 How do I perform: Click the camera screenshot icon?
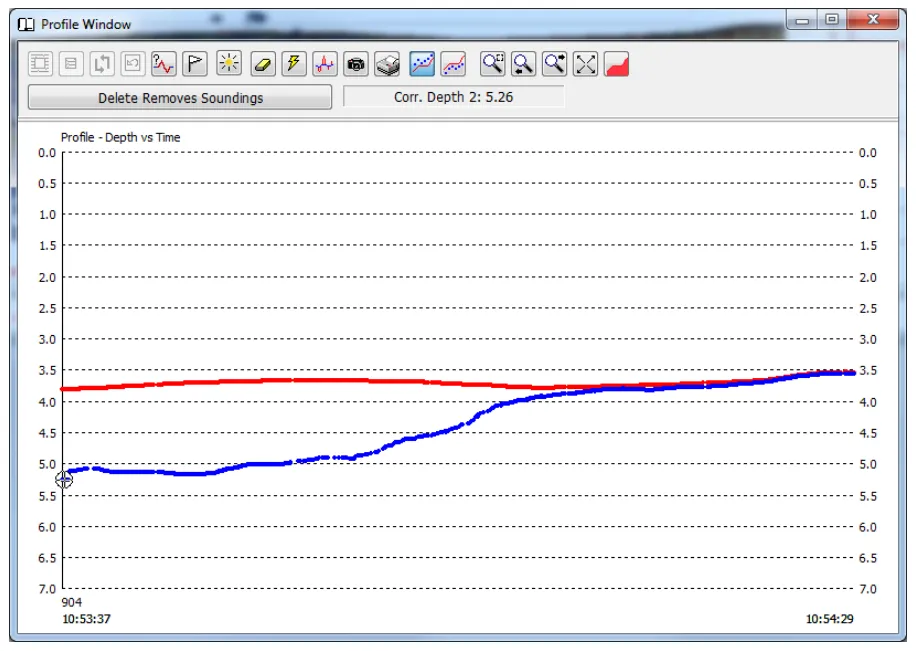[356, 64]
